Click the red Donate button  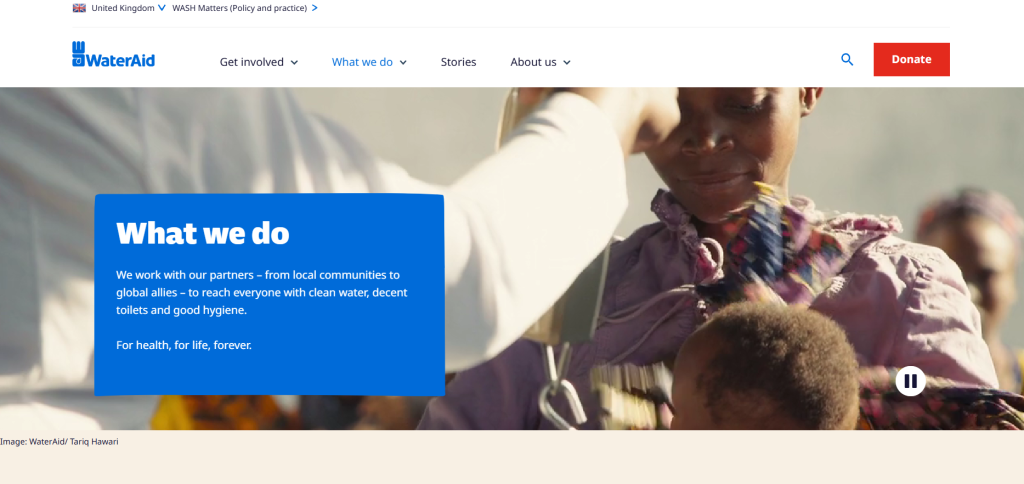pos(912,59)
